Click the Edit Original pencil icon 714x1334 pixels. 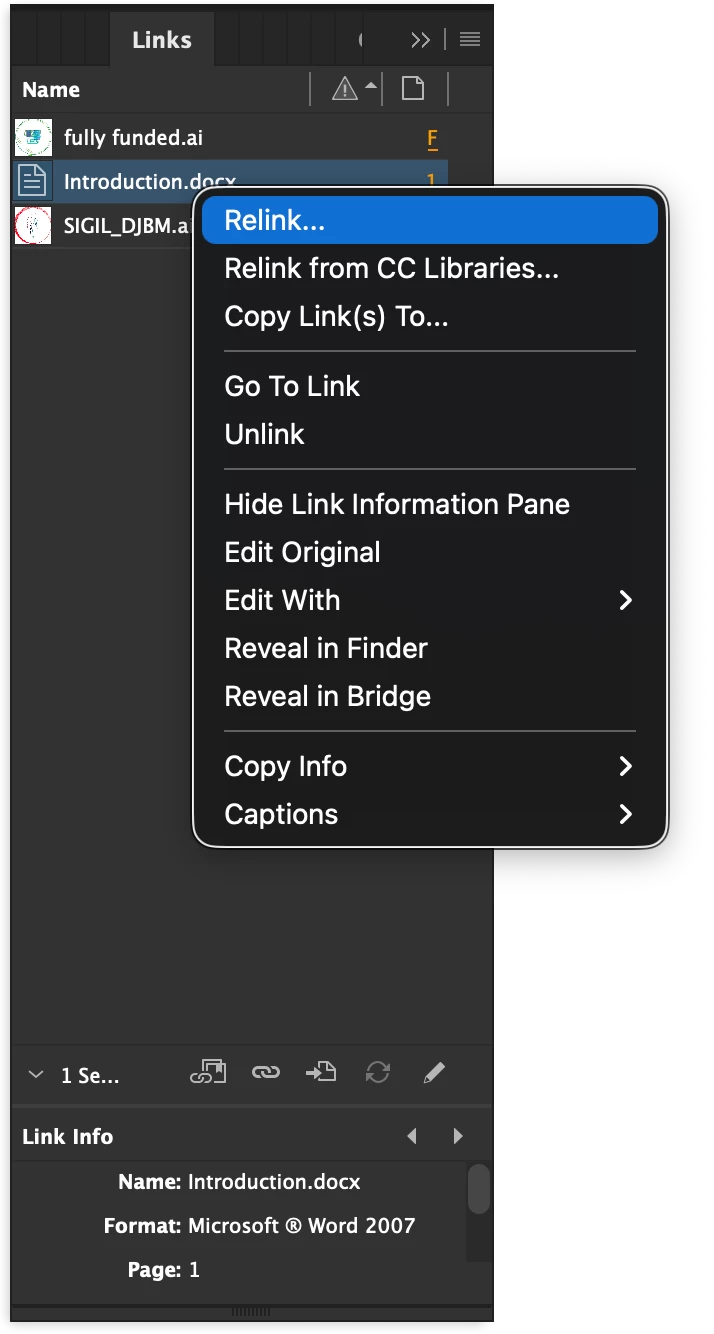click(x=433, y=1073)
